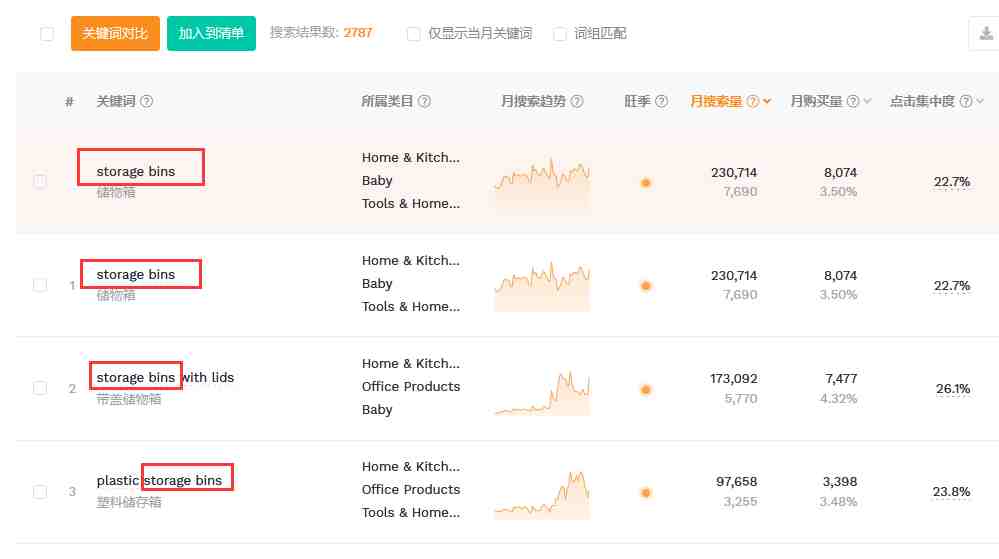Click peak season dot for plastic storage bins

[646, 492]
